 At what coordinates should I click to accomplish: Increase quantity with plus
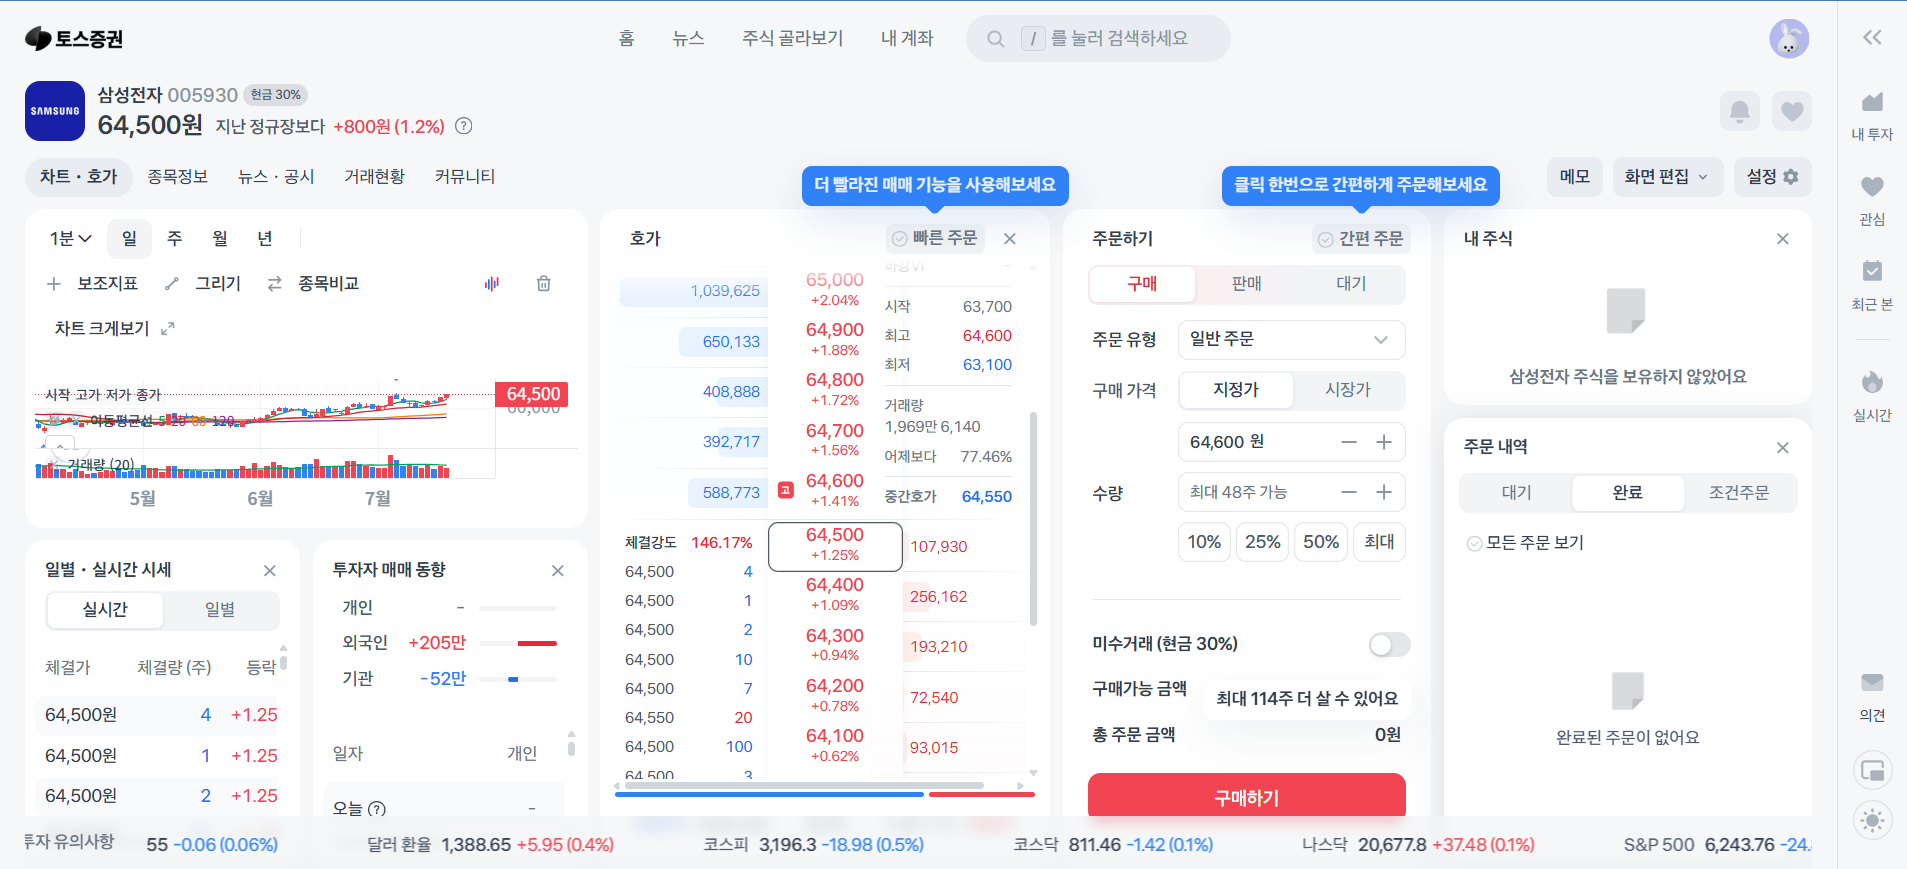1384,492
